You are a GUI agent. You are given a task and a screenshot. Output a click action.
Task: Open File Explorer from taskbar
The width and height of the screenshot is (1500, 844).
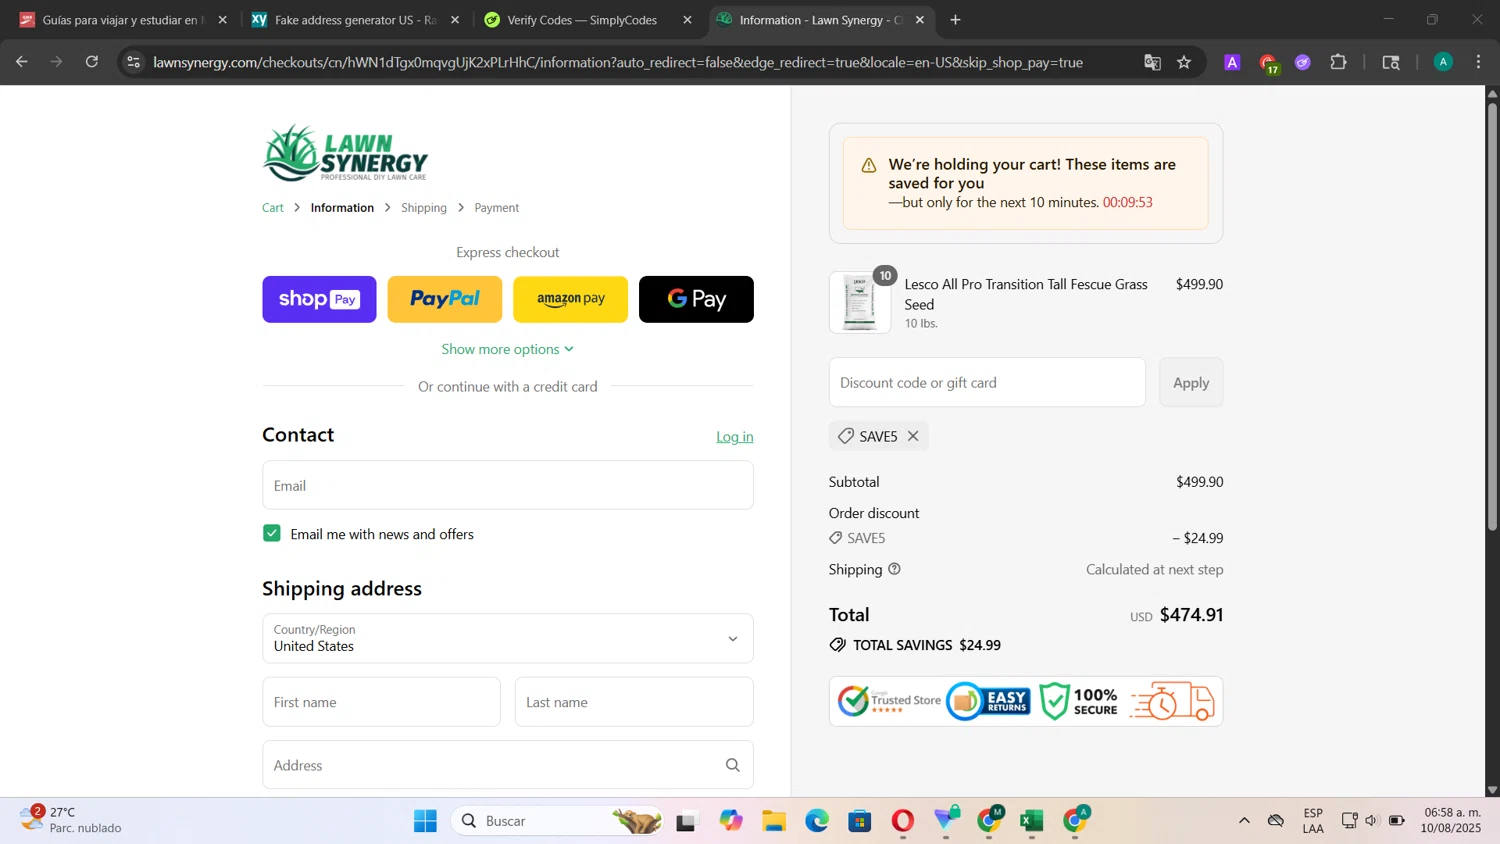click(774, 821)
